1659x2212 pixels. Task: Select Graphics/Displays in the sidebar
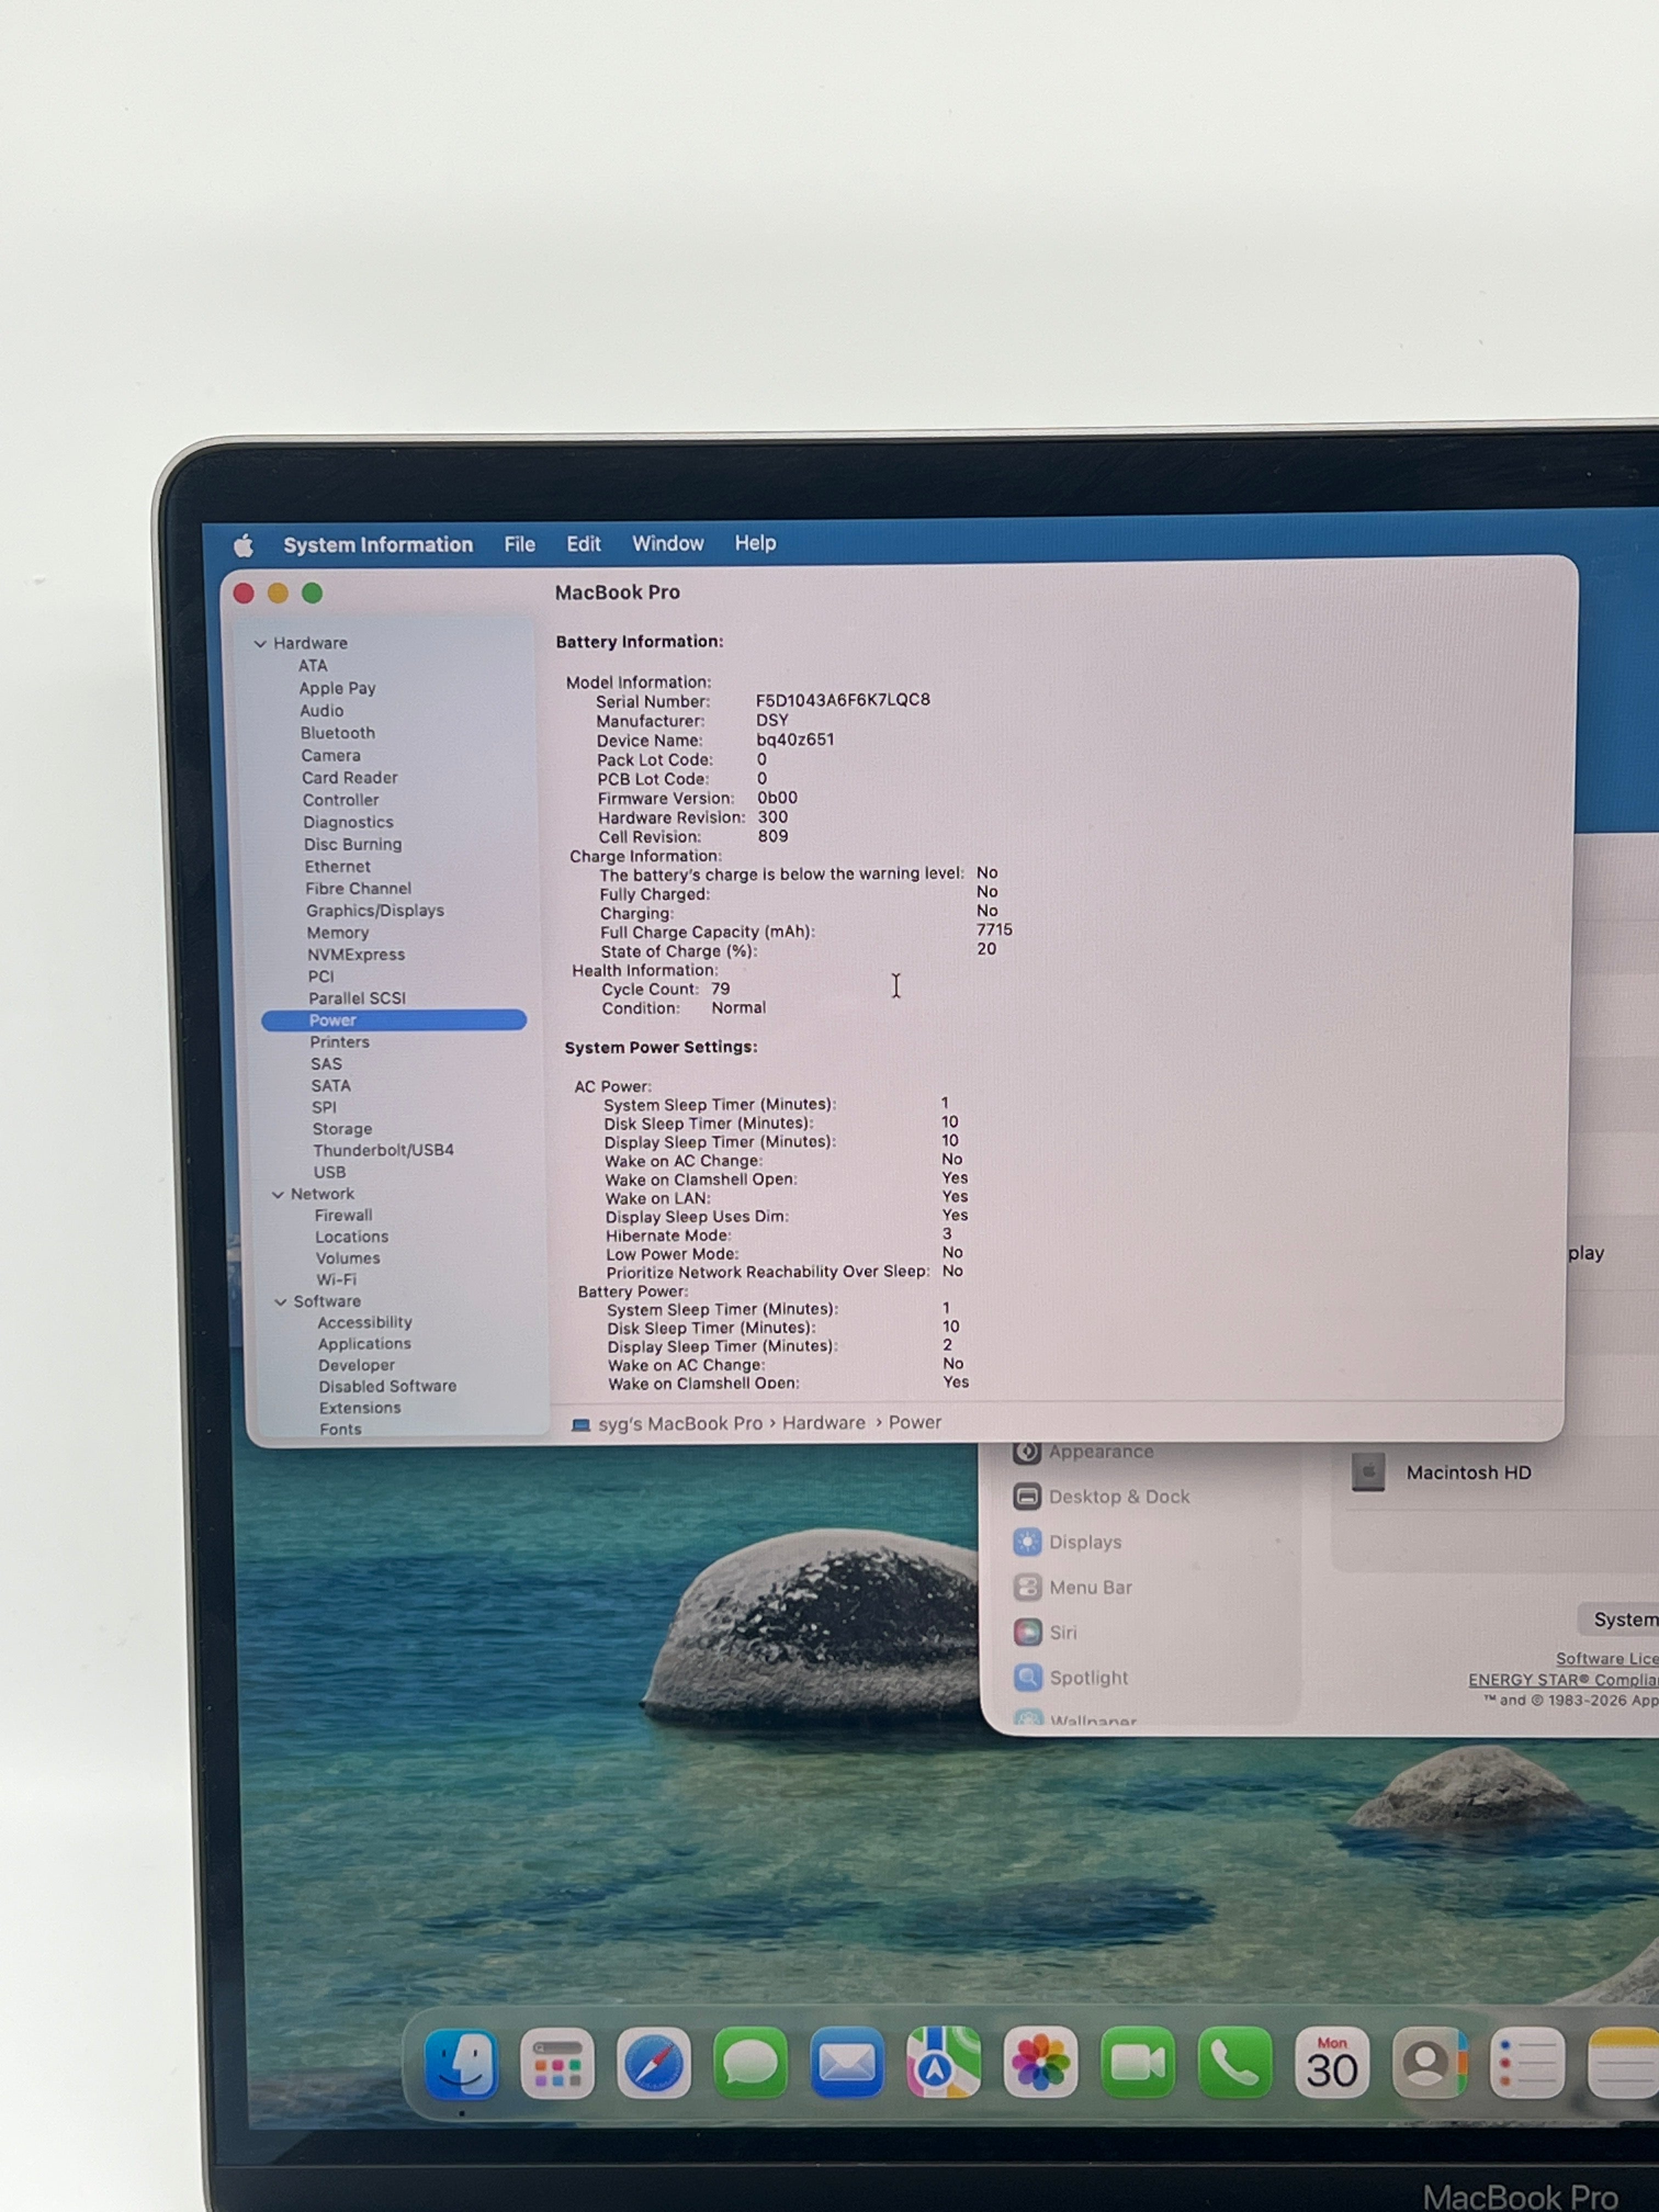pyautogui.click(x=375, y=911)
